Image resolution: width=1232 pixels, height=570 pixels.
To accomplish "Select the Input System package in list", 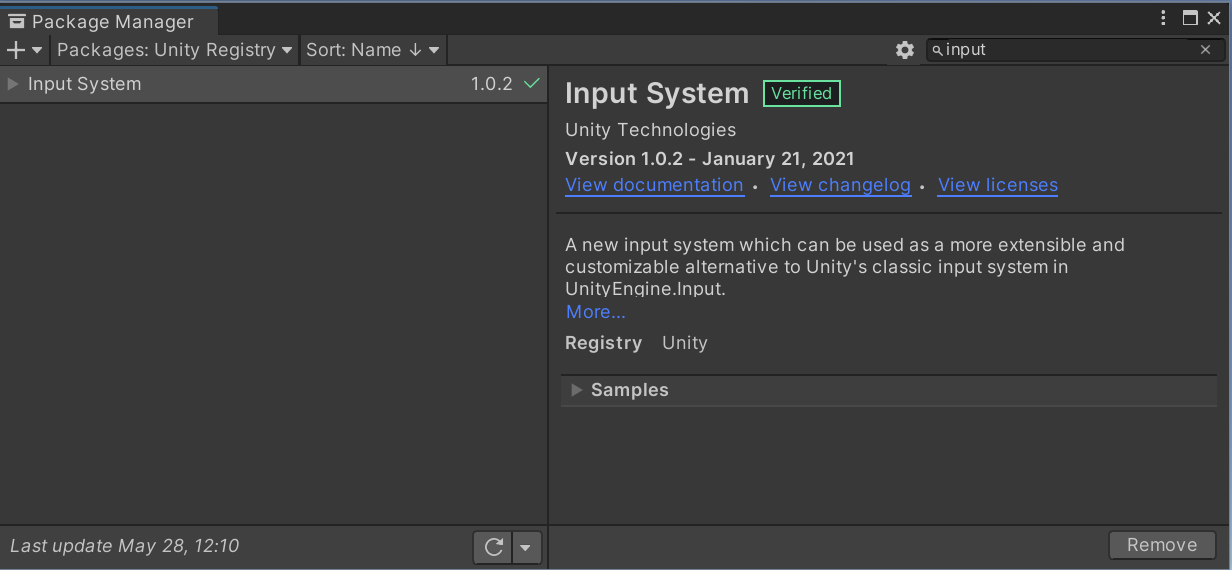I will click(x=273, y=84).
